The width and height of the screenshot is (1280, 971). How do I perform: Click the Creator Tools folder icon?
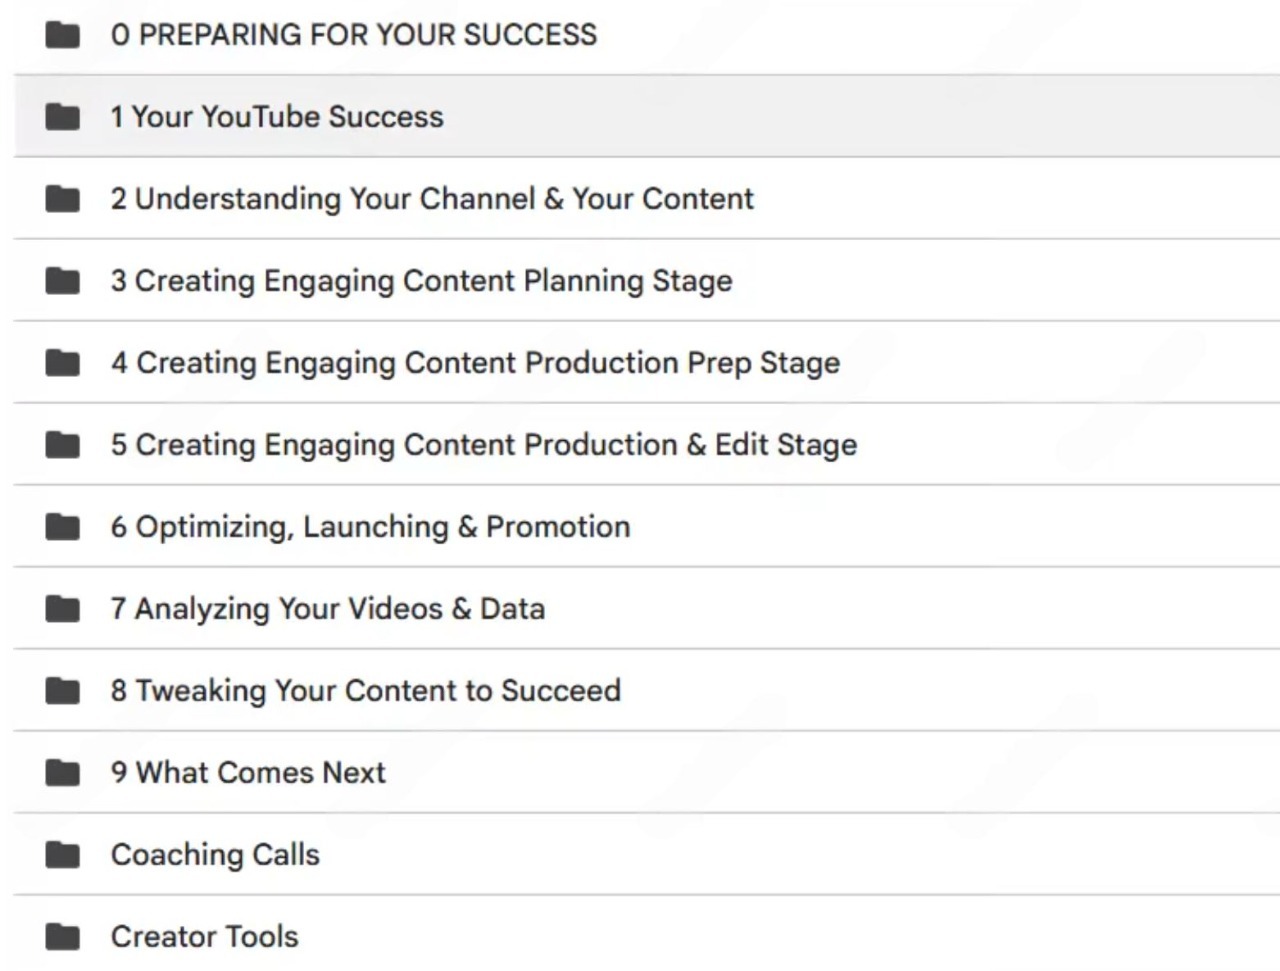[x=63, y=937]
